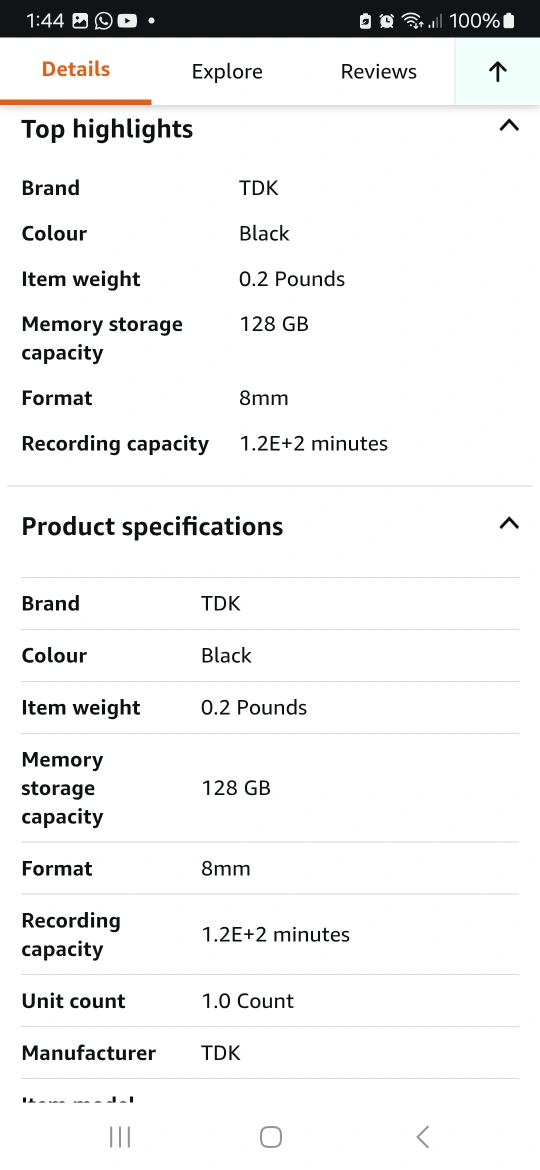Collapse the Top highlights section chevron
This screenshot has height=1170, width=540.
[509, 125]
